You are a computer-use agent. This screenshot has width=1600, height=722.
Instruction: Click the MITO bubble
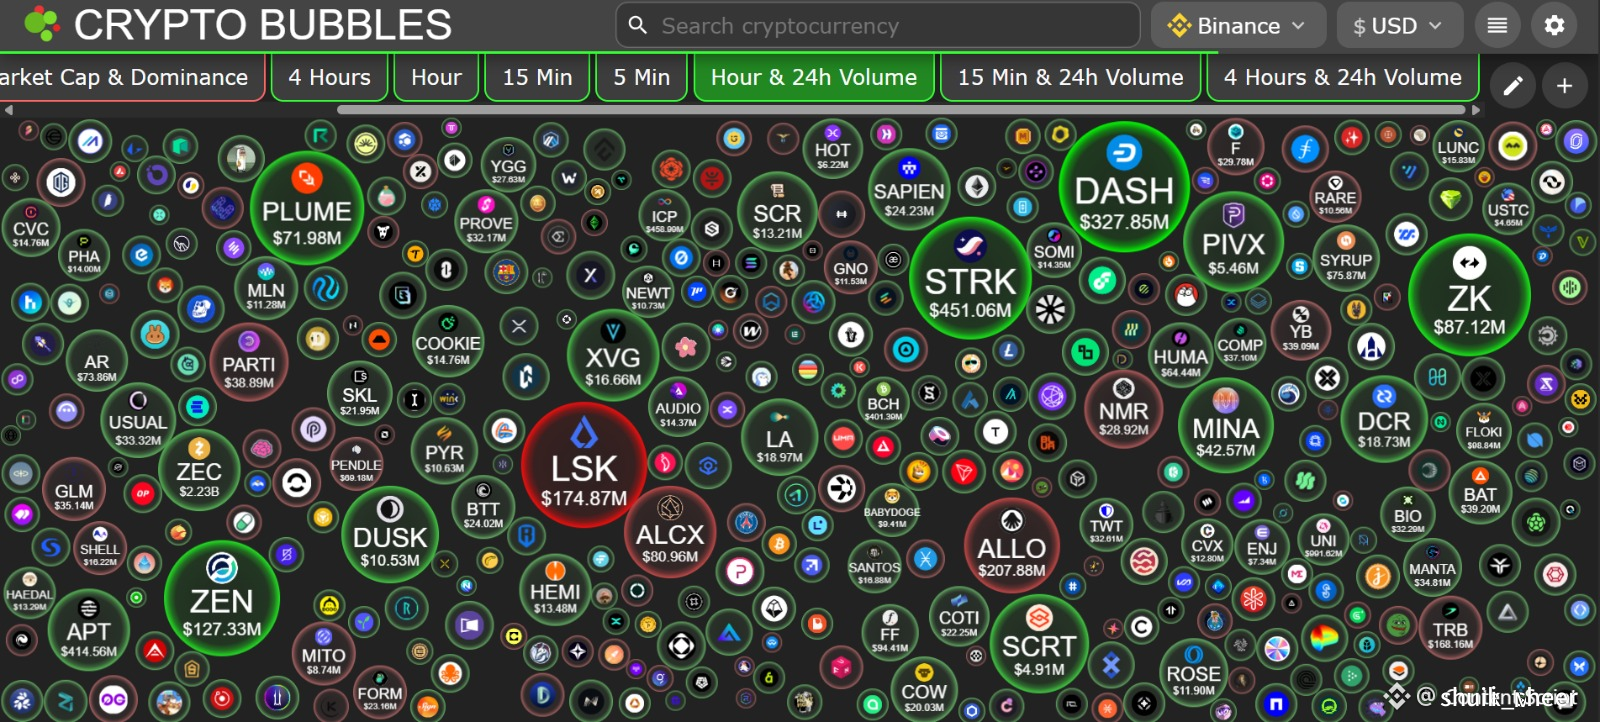[324, 653]
